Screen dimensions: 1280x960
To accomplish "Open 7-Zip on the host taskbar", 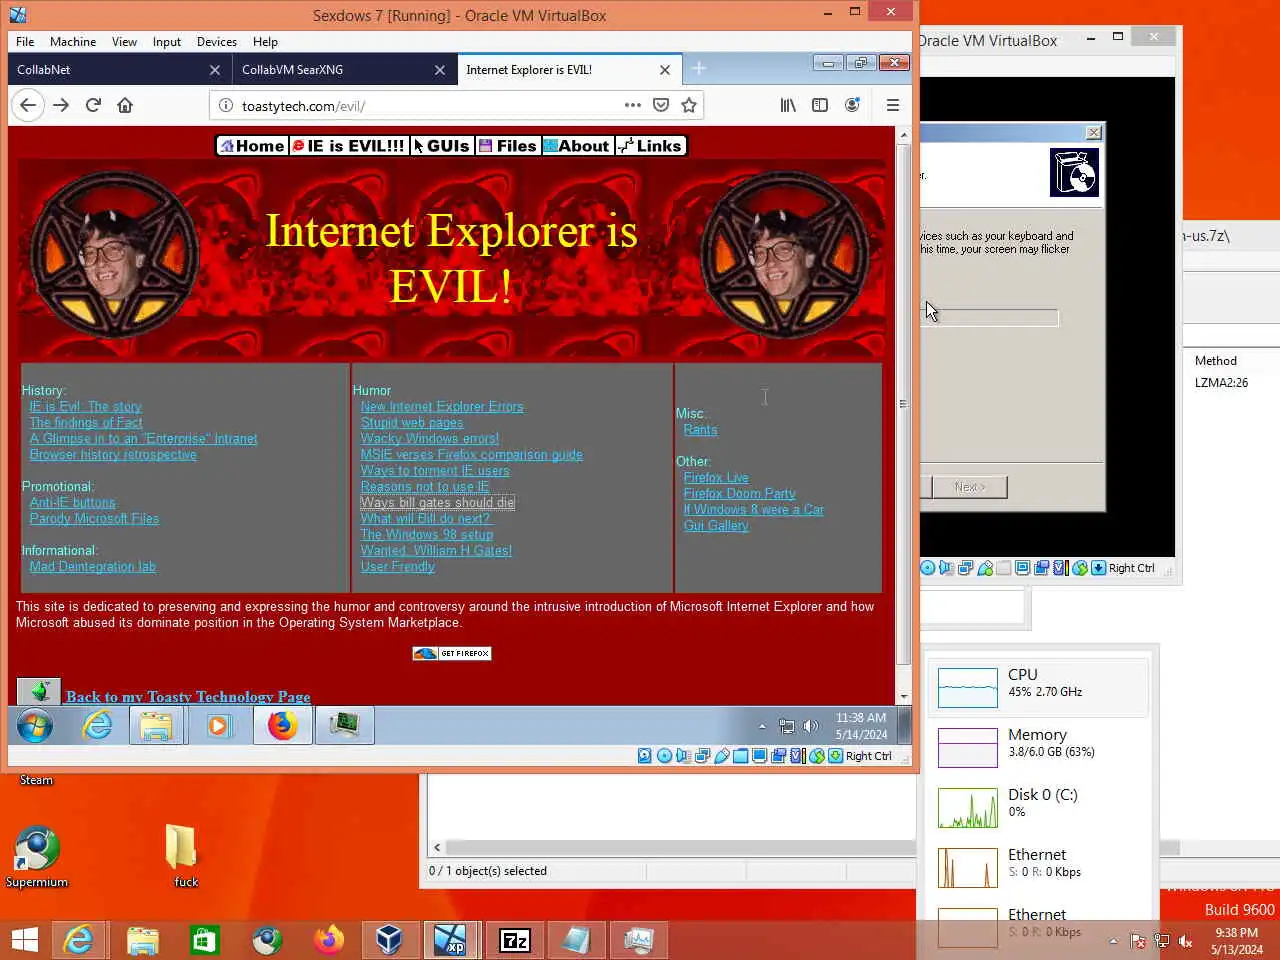I will [514, 940].
